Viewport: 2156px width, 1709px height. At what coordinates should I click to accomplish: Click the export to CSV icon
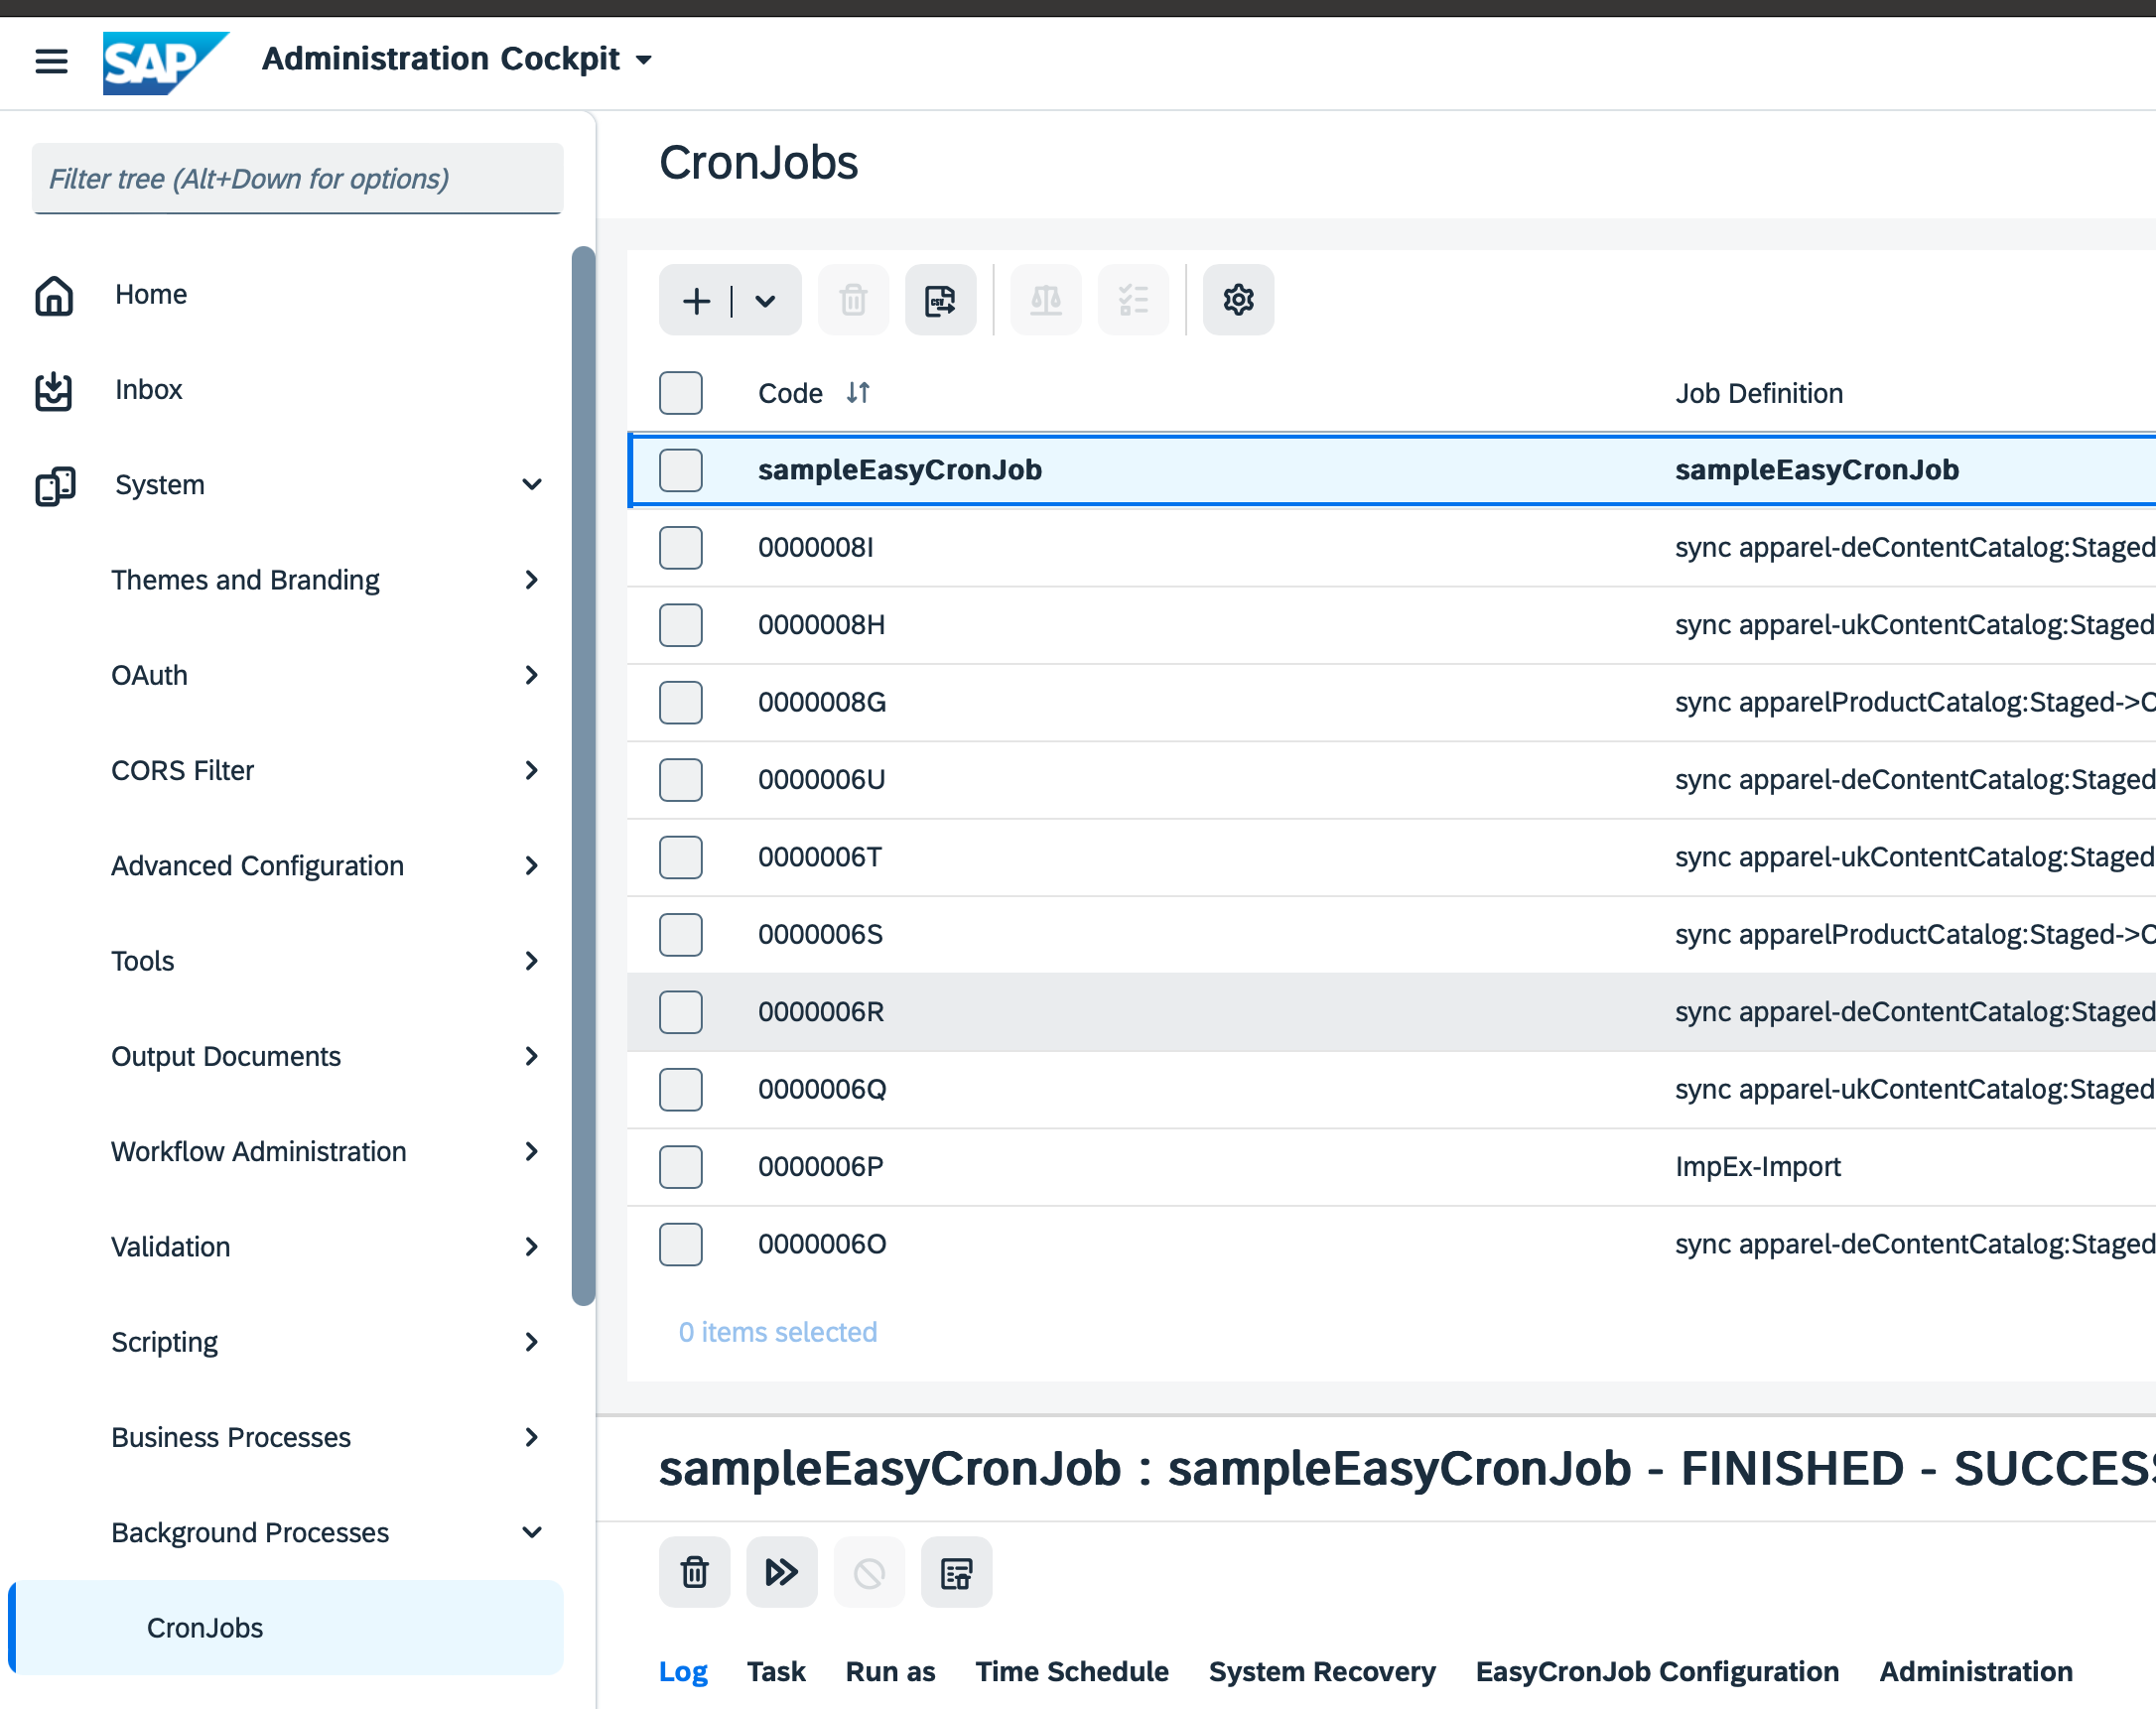[x=940, y=300]
